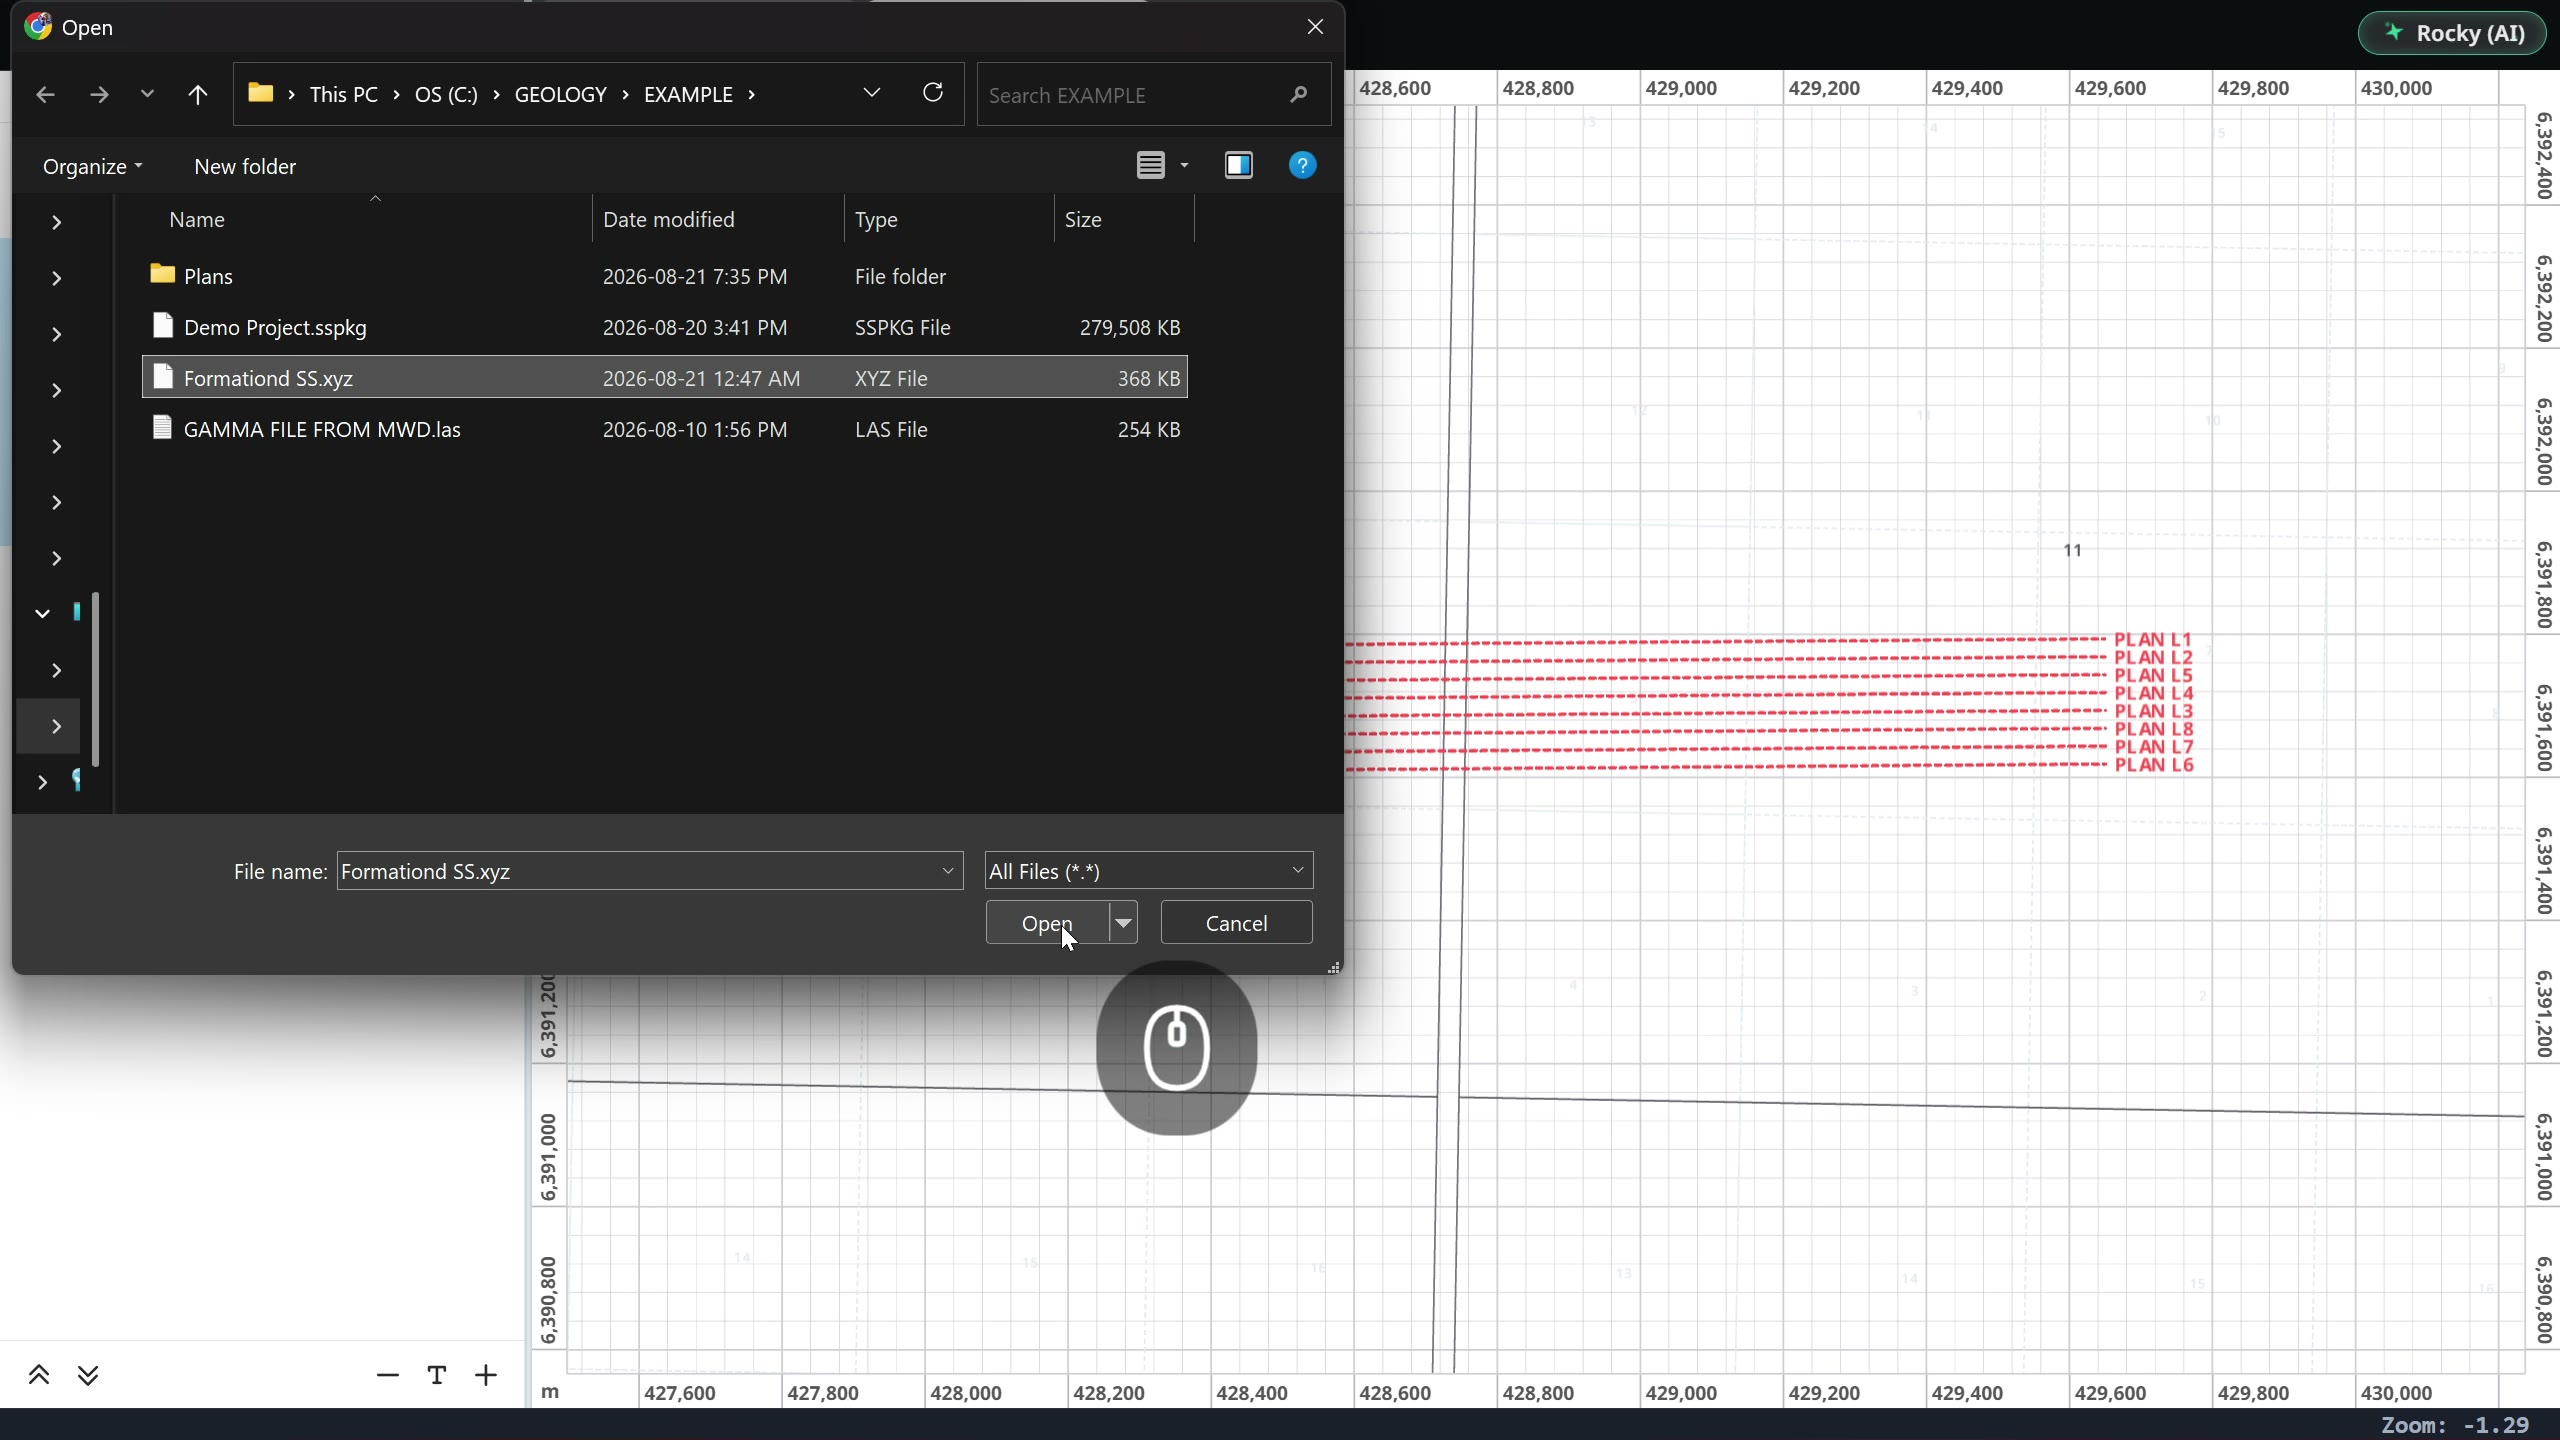Click OS (C:) in the address path
The width and height of the screenshot is (2560, 1440).
pyautogui.click(x=446, y=94)
